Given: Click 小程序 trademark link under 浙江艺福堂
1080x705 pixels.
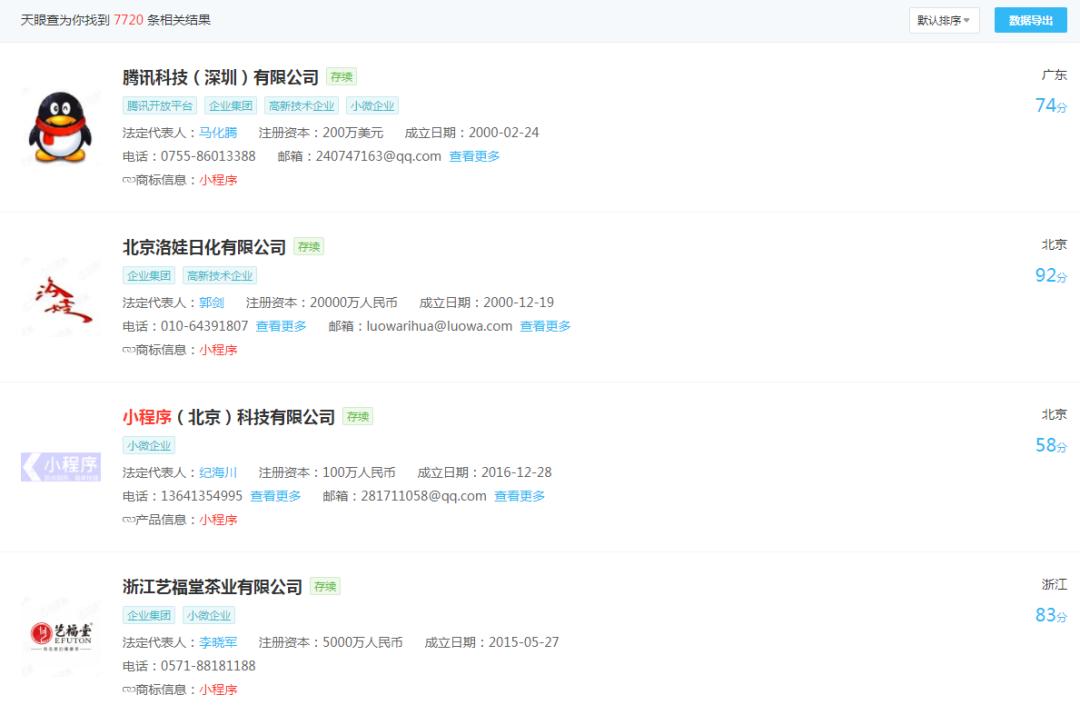Looking at the screenshot, I should pos(218,689).
